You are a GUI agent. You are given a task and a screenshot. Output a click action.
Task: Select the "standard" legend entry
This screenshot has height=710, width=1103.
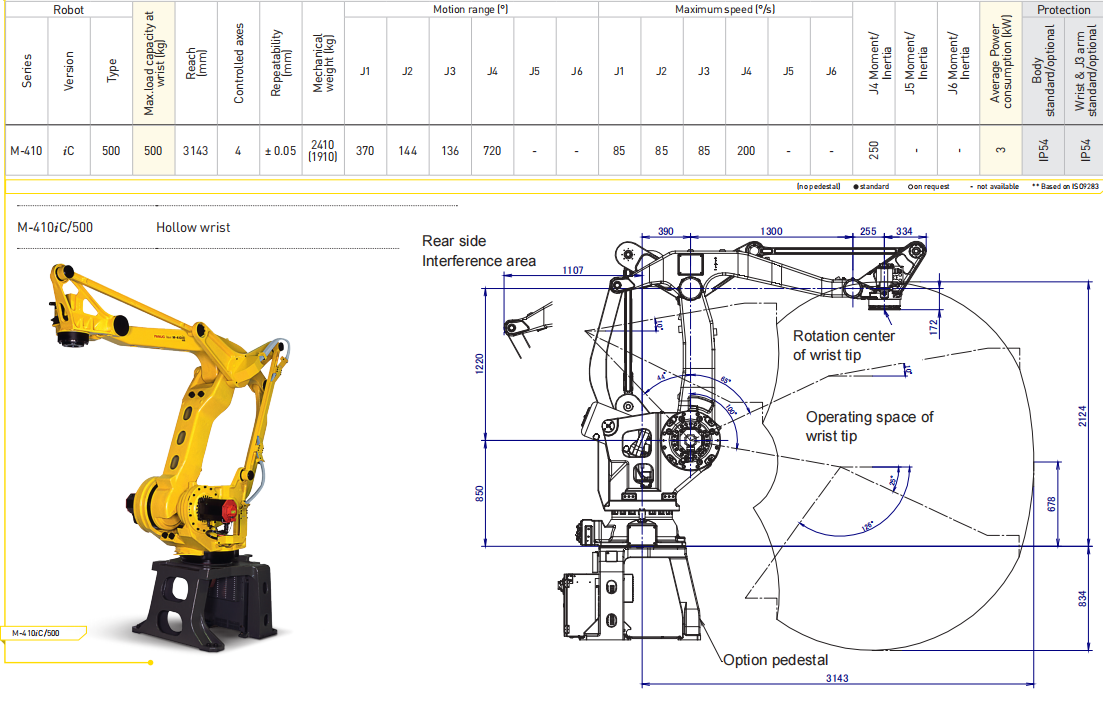pos(871,186)
